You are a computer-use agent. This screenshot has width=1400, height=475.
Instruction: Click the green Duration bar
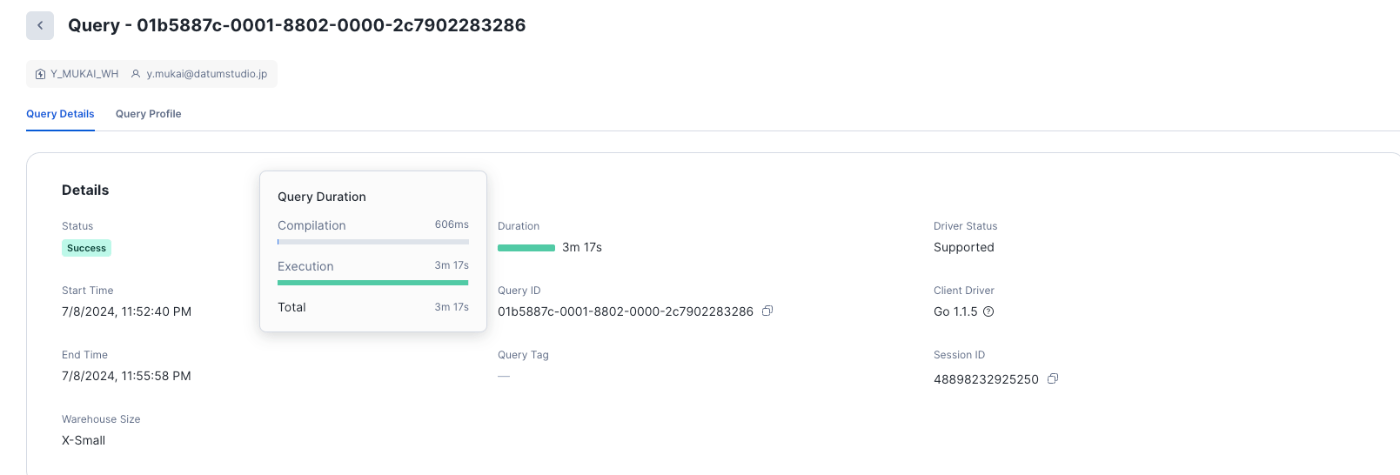(x=526, y=247)
